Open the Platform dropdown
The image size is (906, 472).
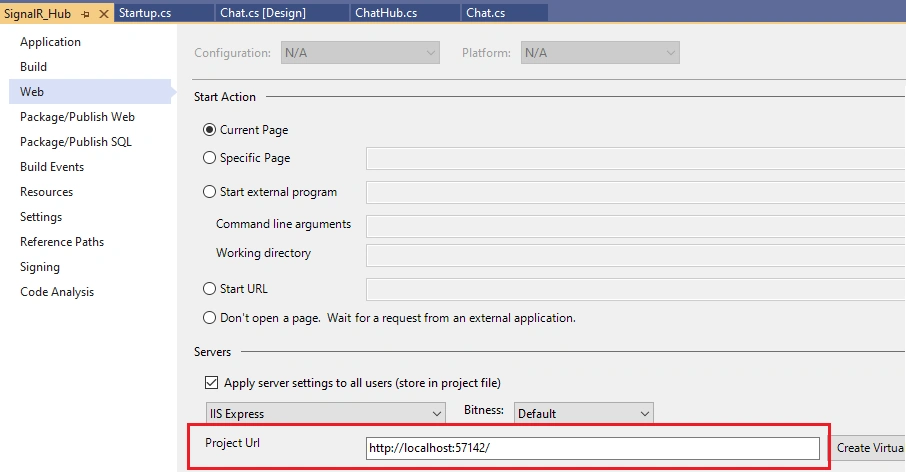click(x=600, y=53)
